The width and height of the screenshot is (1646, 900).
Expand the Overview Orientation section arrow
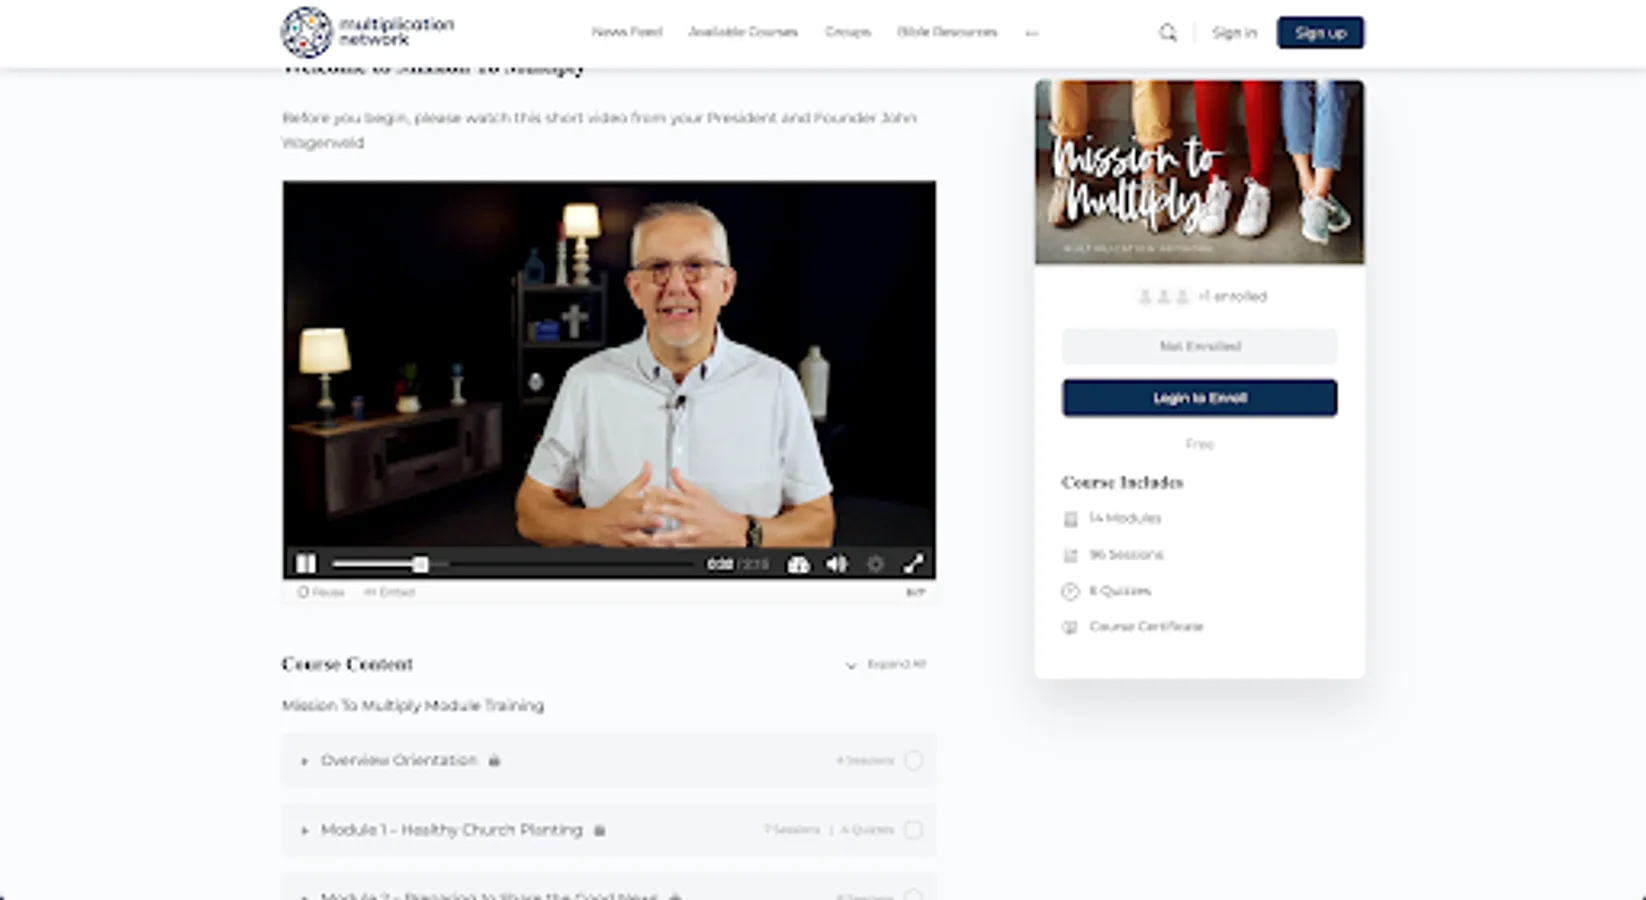(304, 761)
